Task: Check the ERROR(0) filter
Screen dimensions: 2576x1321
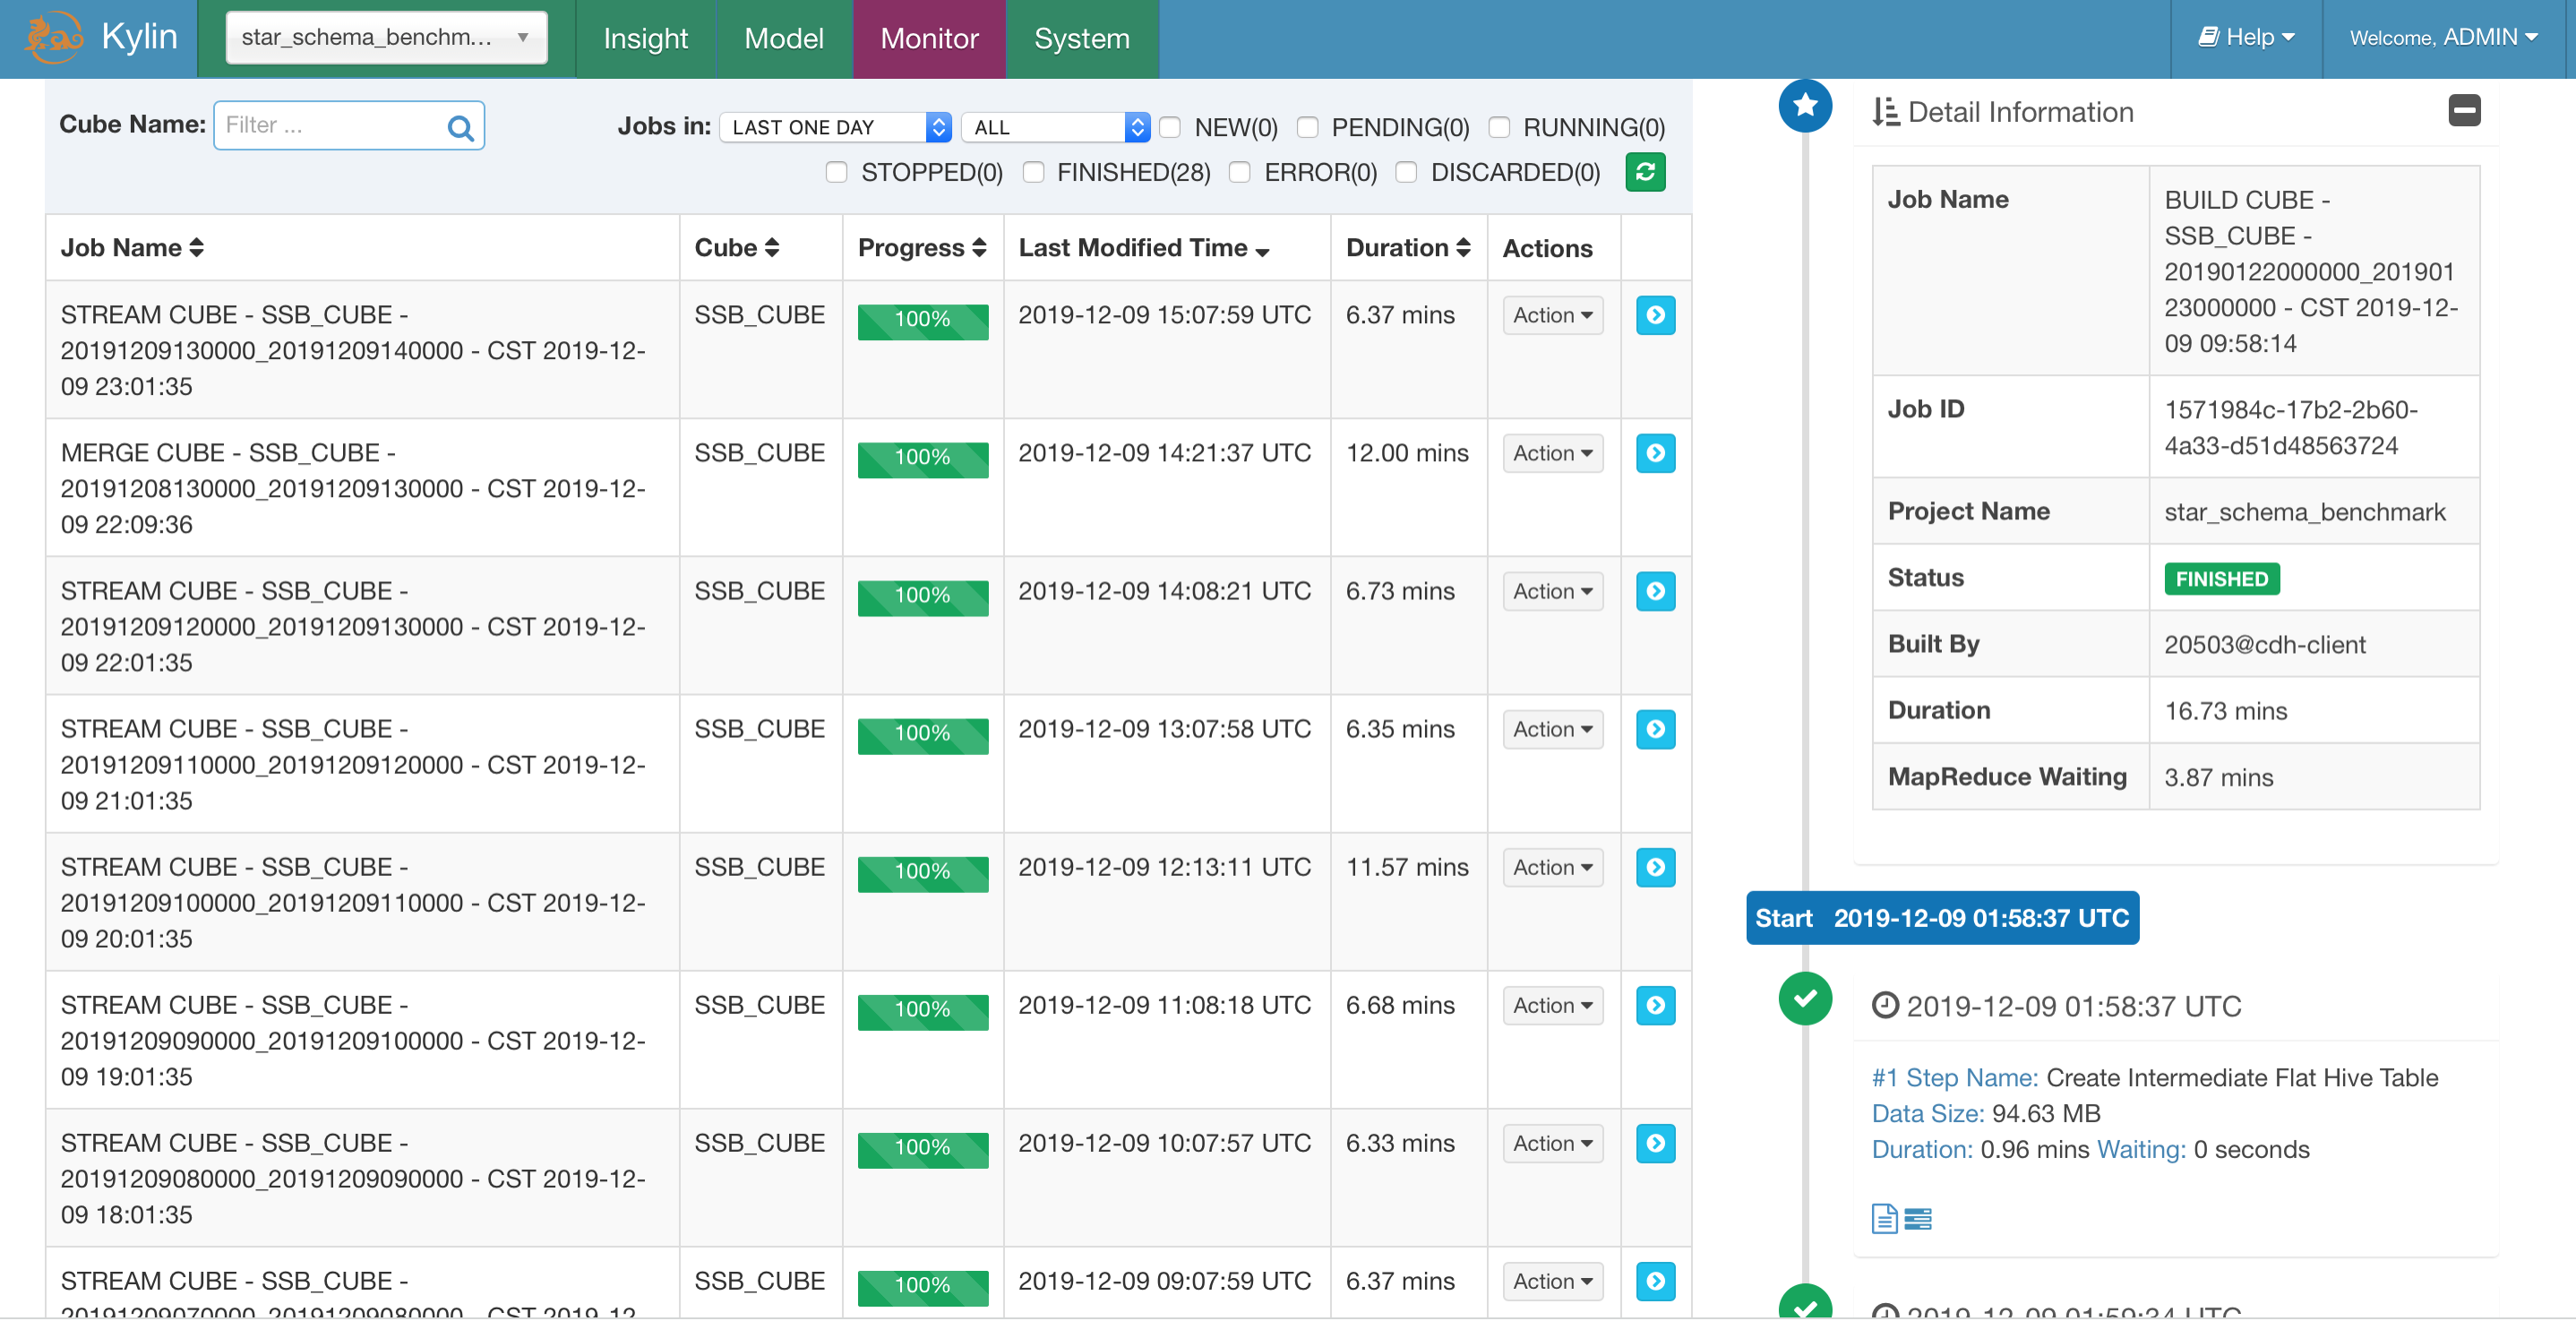Action: tap(1240, 173)
